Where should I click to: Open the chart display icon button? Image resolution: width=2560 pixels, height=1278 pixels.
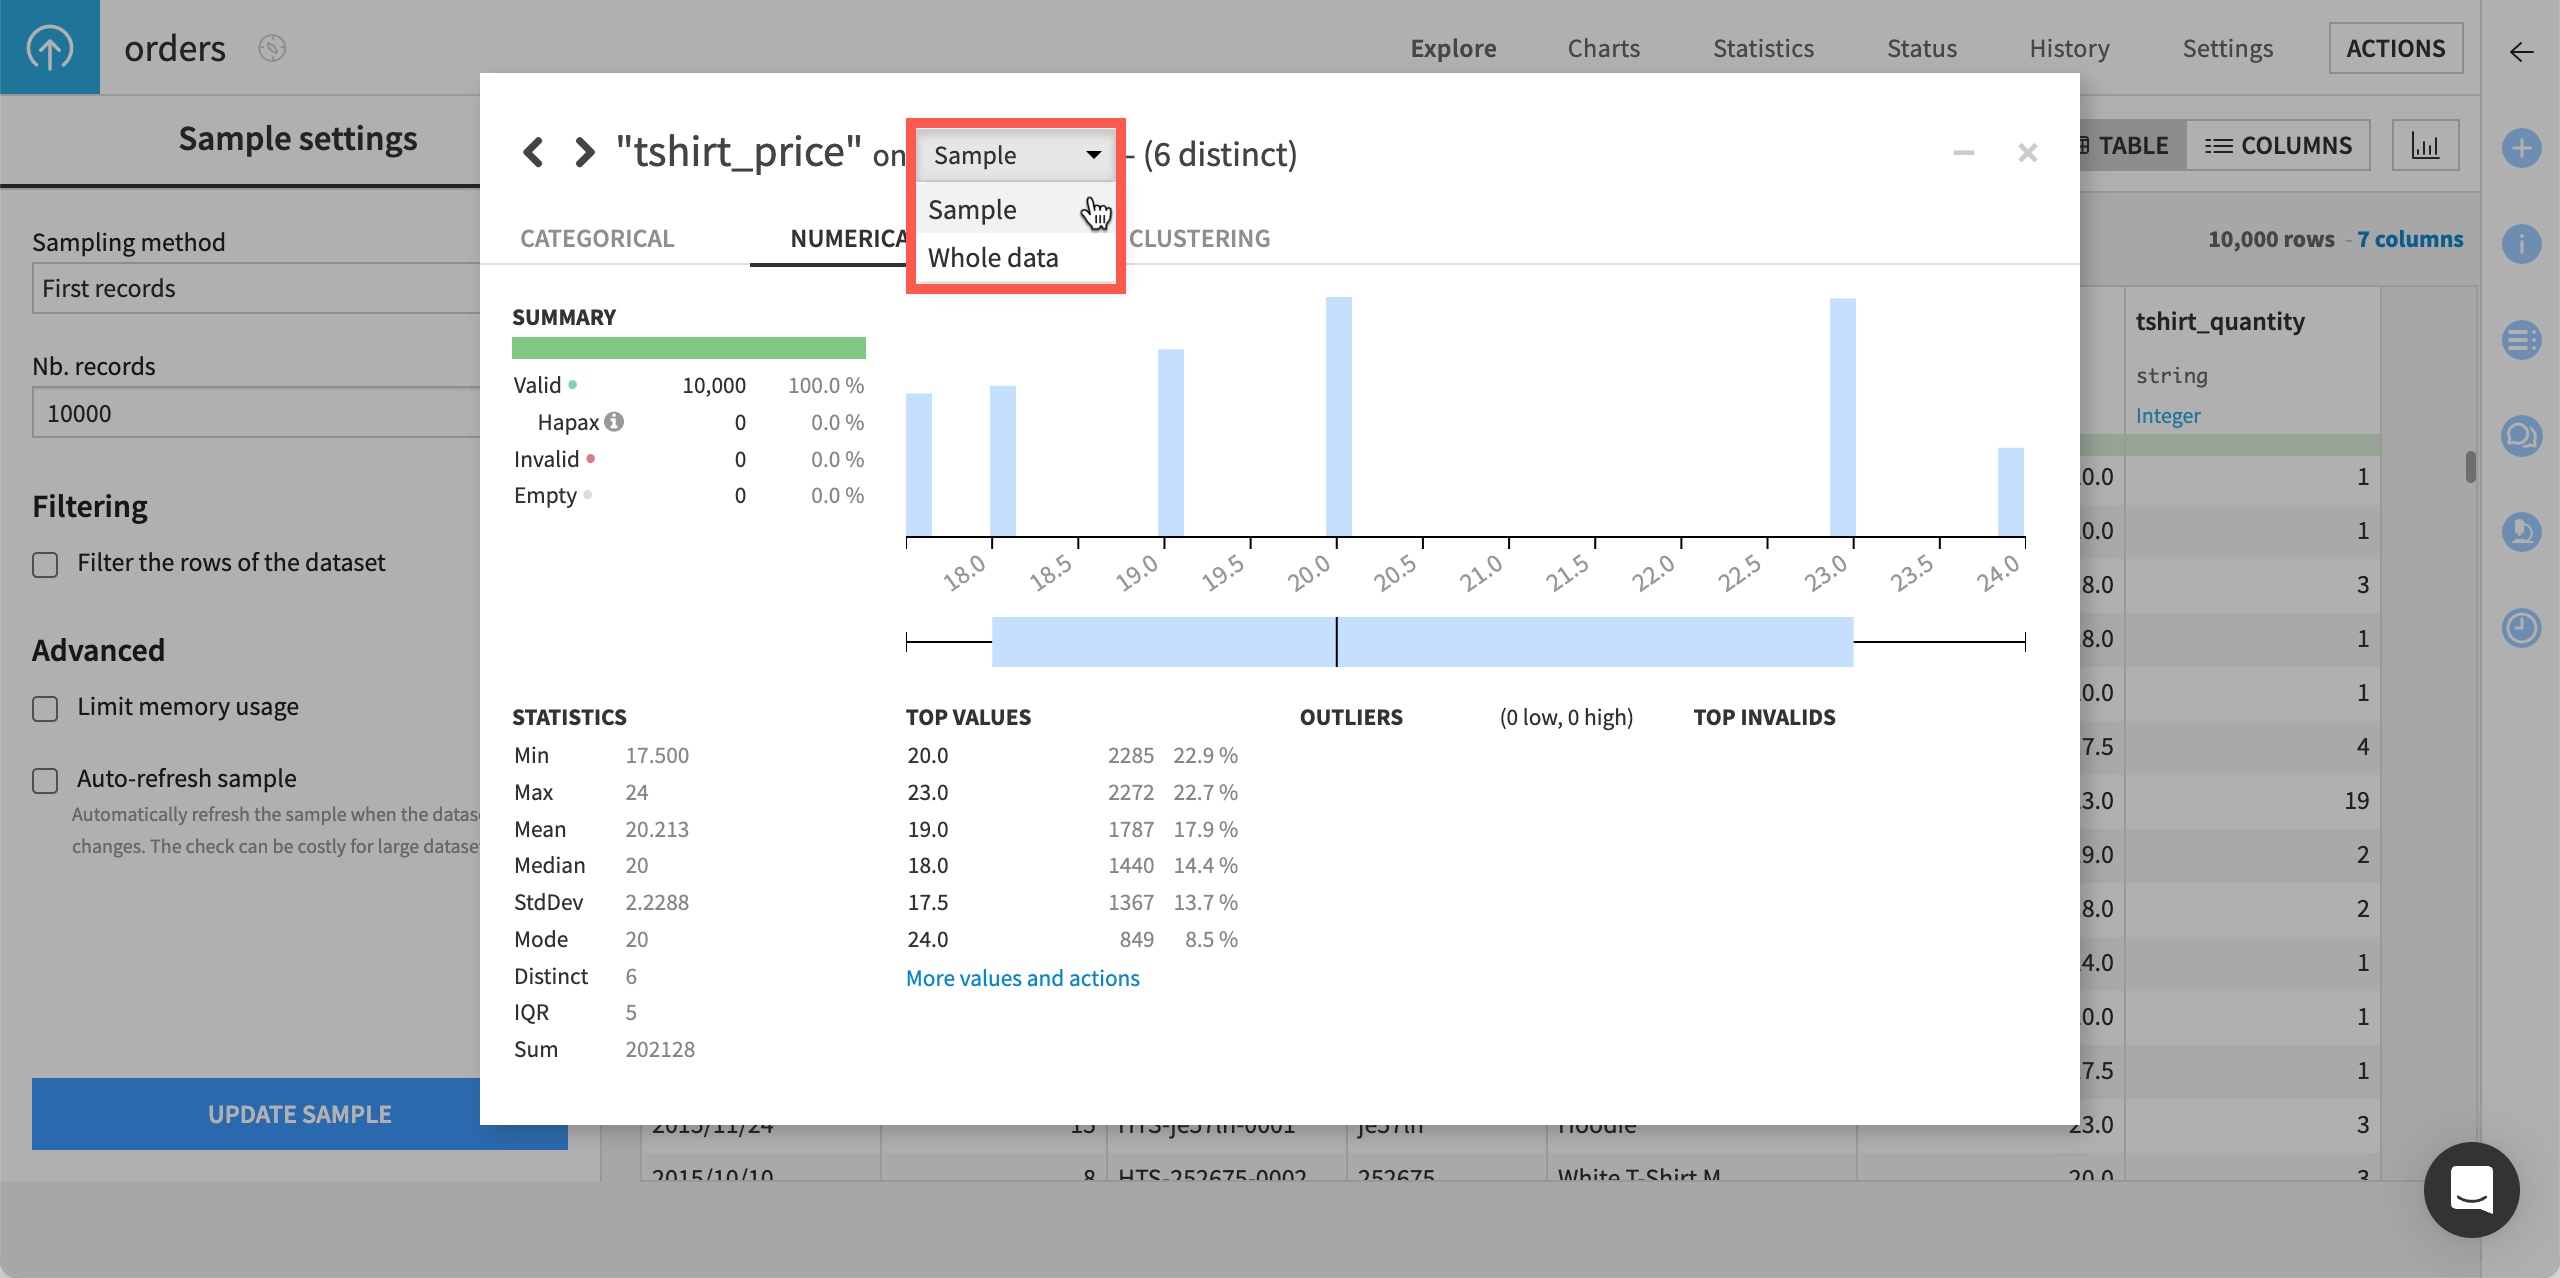pyautogui.click(x=2425, y=146)
